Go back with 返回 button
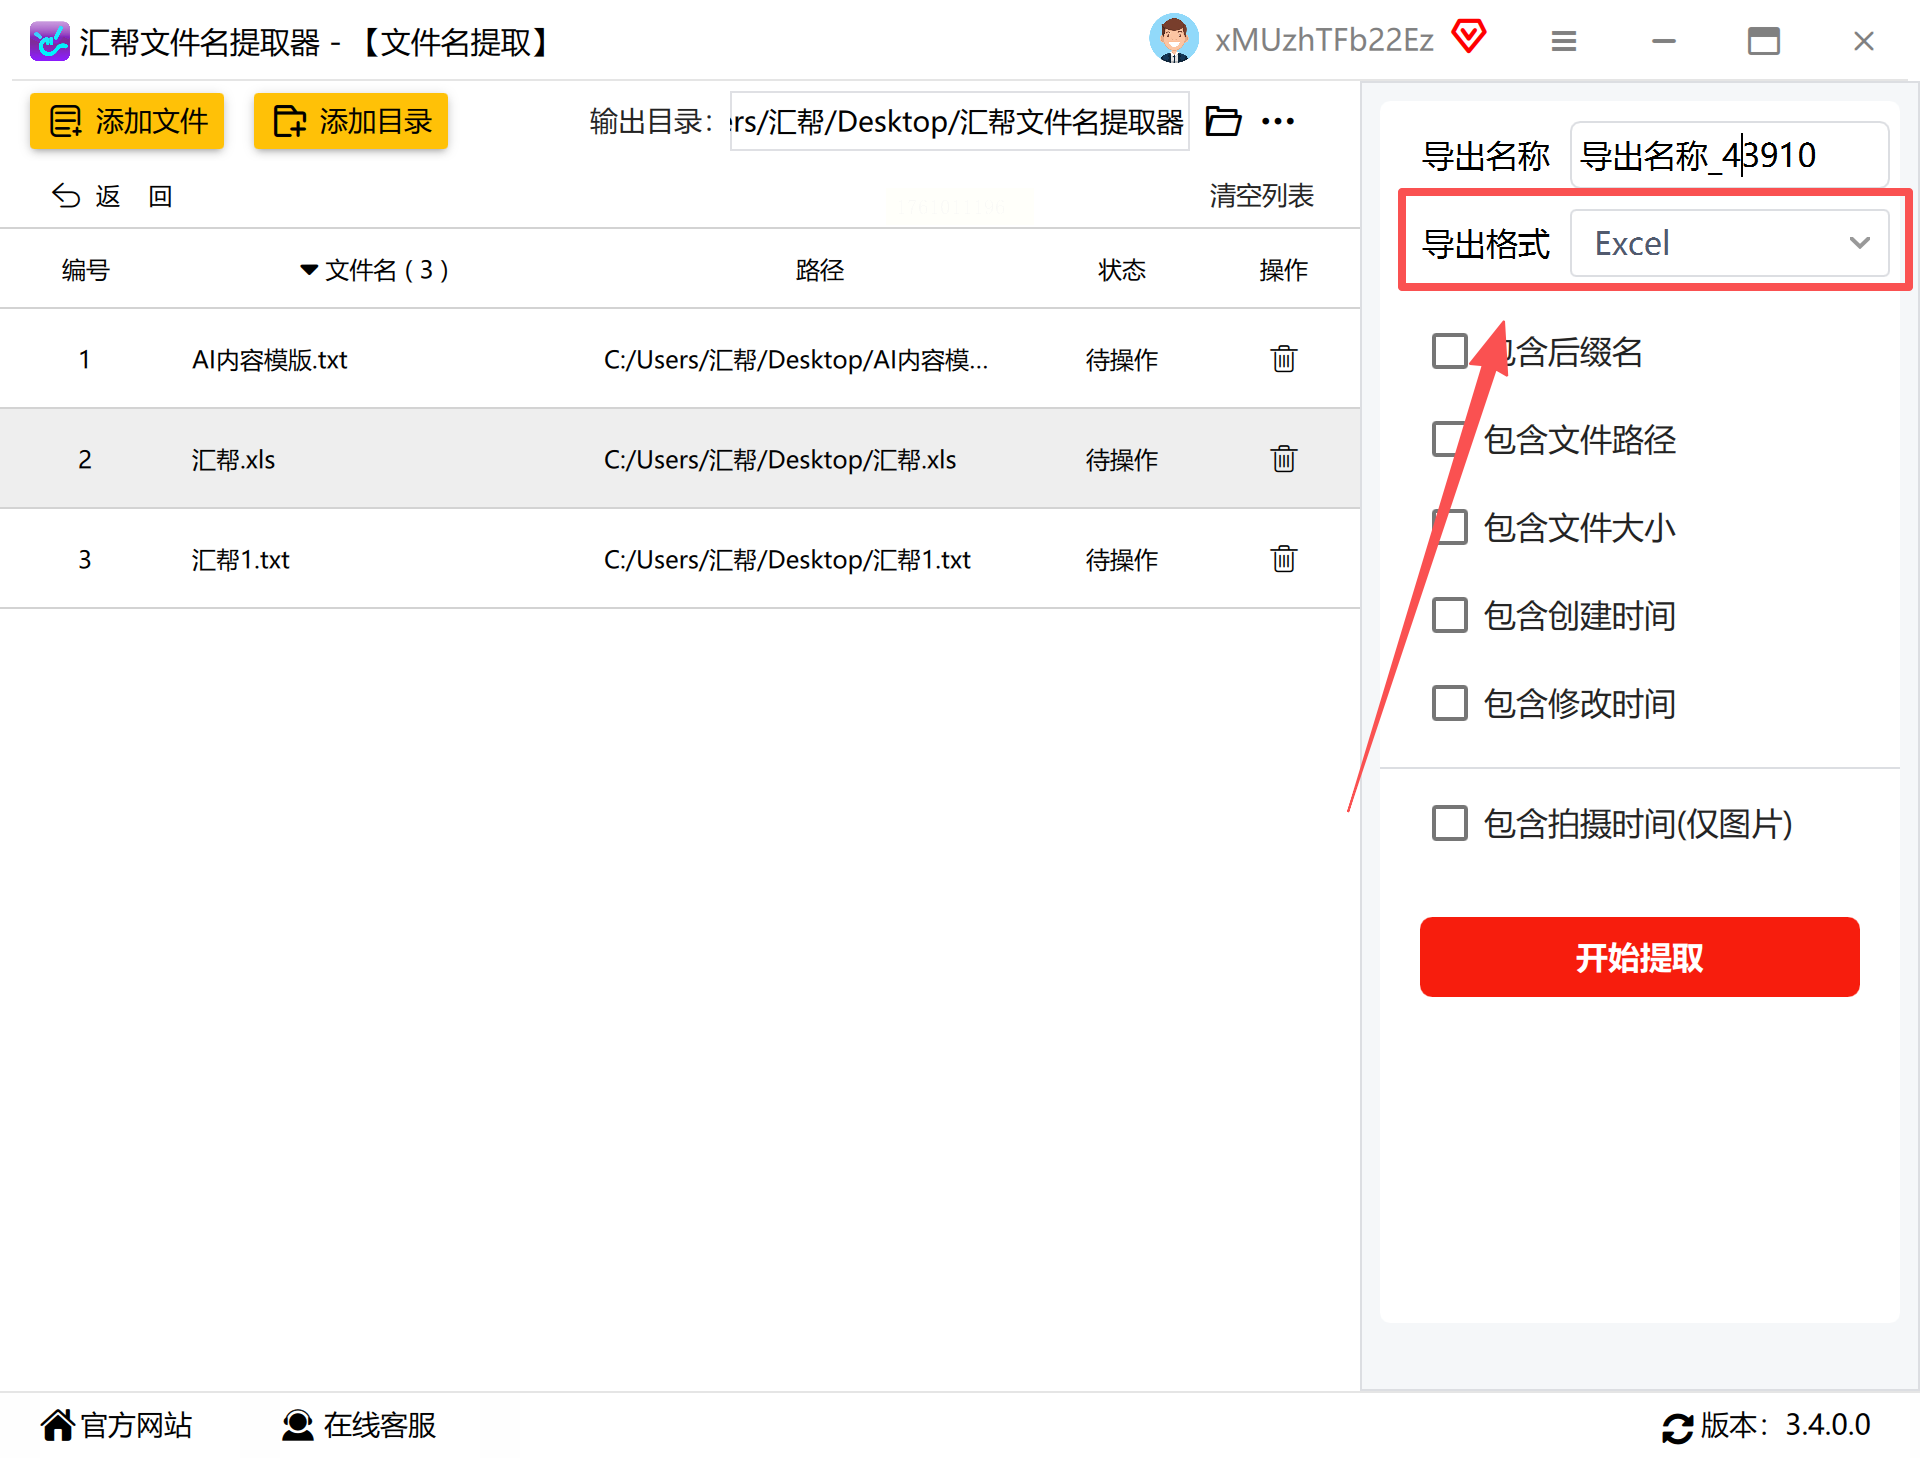Image resolution: width=1920 pixels, height=1458 pixels. point(110,196)
